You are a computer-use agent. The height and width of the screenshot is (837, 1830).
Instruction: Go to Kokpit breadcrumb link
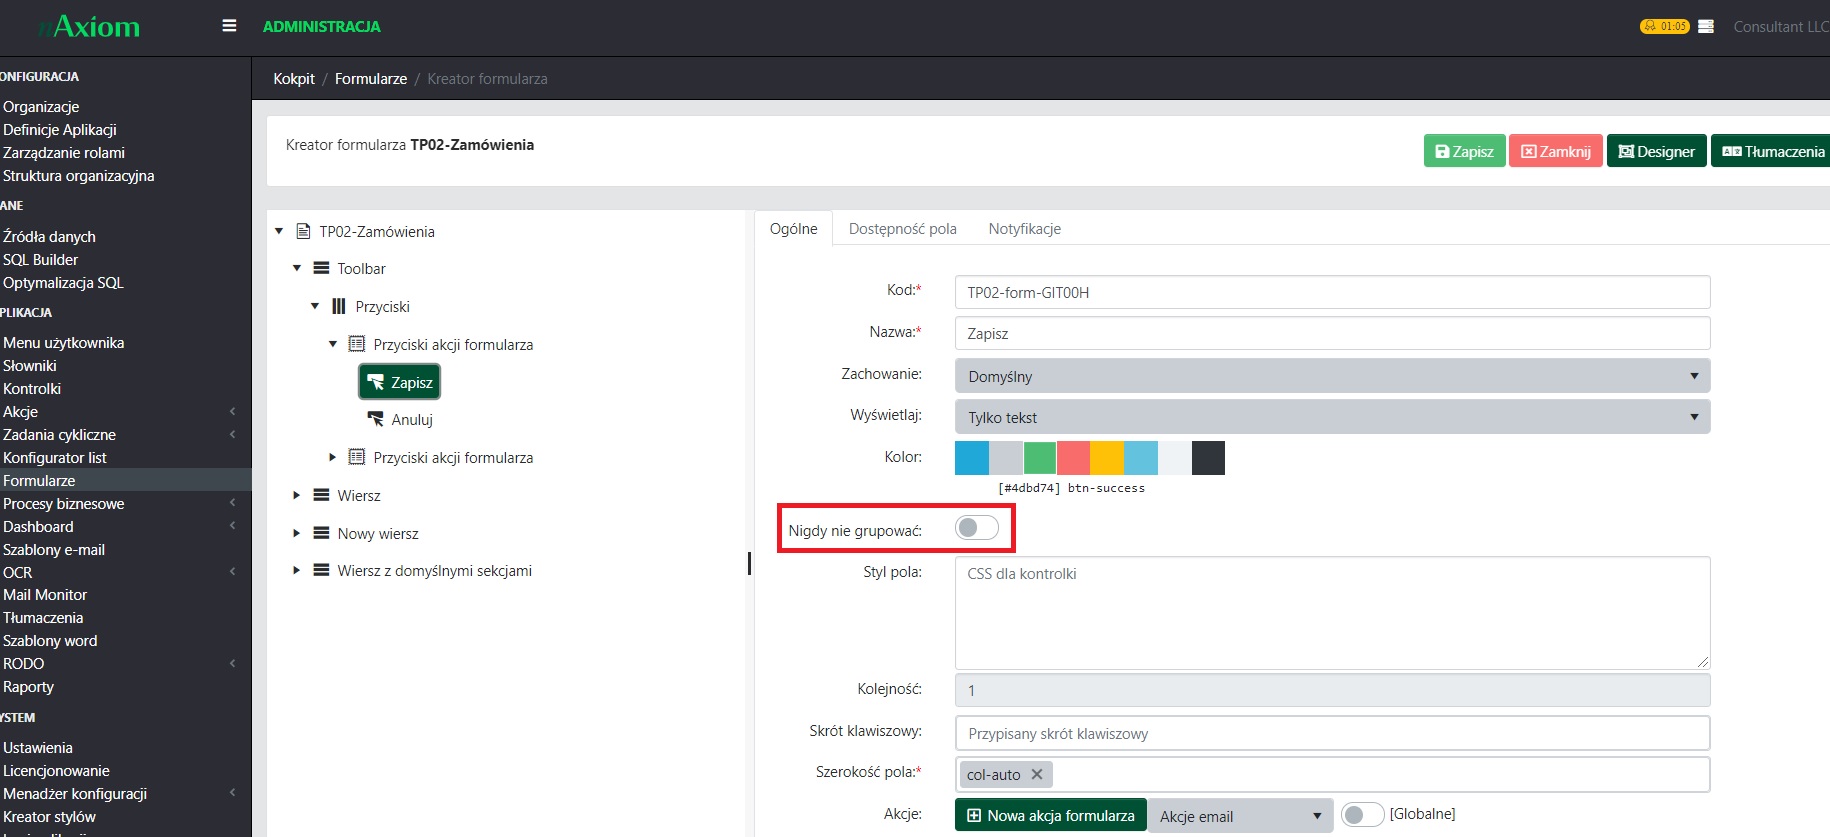tap(294, 78)
